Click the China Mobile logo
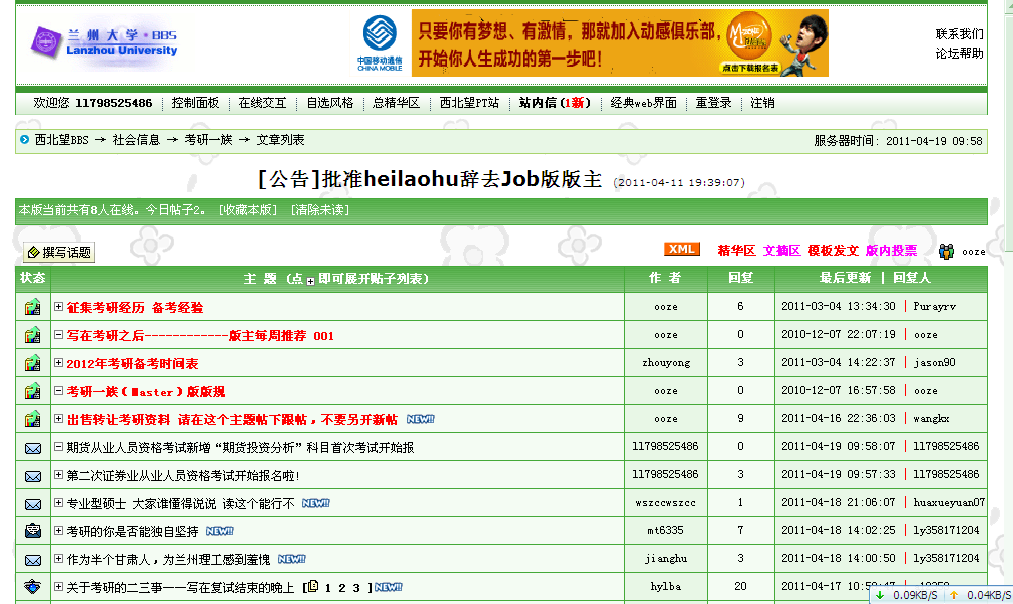The height and width of the screenshot is (604, 1013). pos(380,43)
